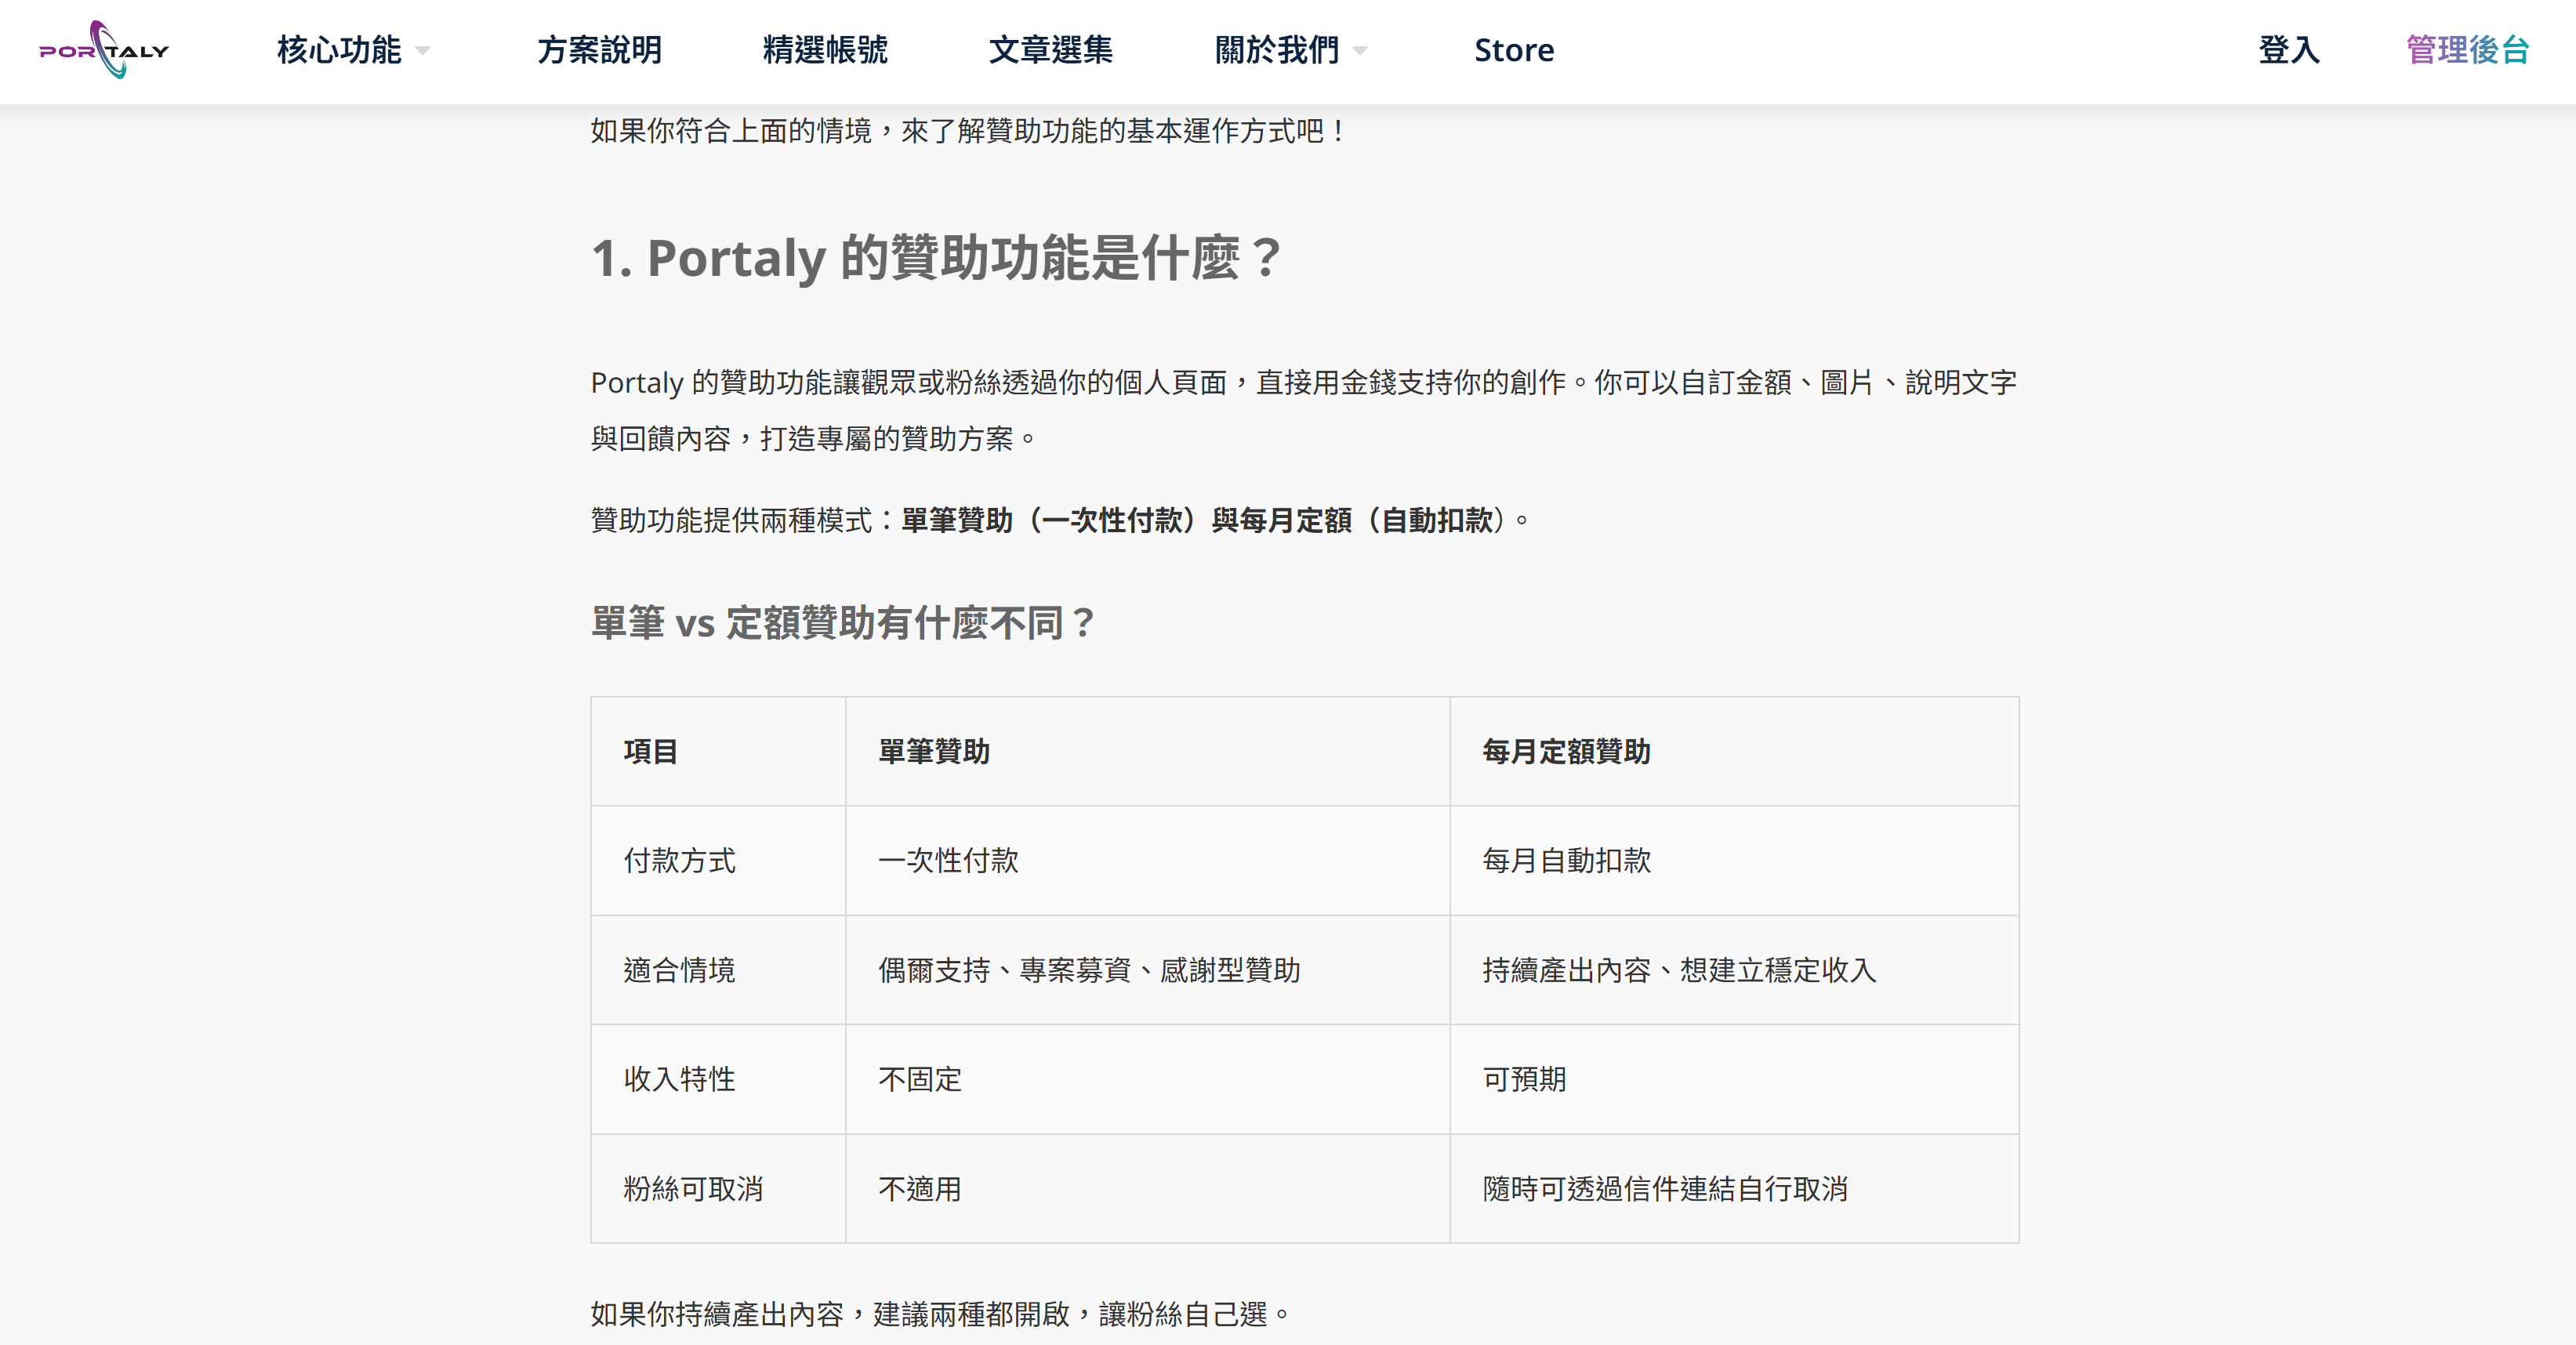The height and width of the screenshot is (1345, 2576).
Task: Go to 方案說明 page
Action: (599, 50)
